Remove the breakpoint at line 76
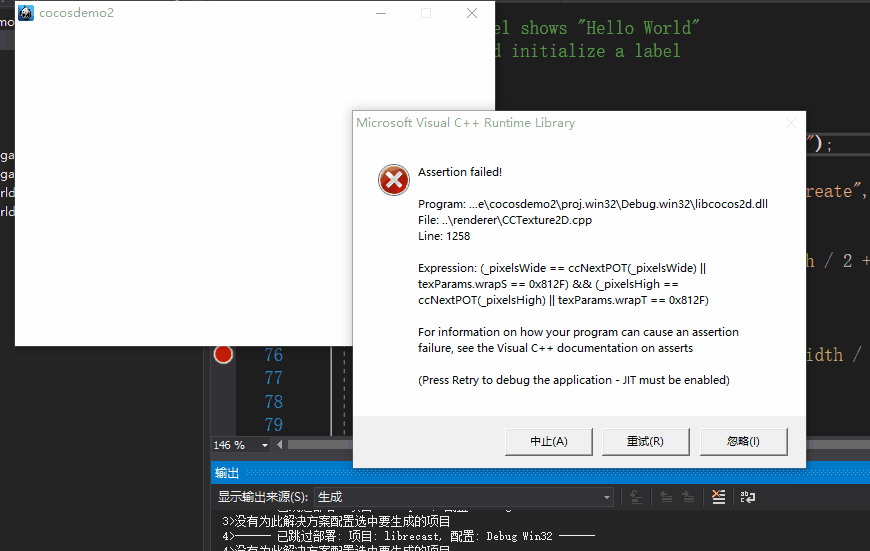The height and width of the screenshot is (551, 870). pos(223,355)
